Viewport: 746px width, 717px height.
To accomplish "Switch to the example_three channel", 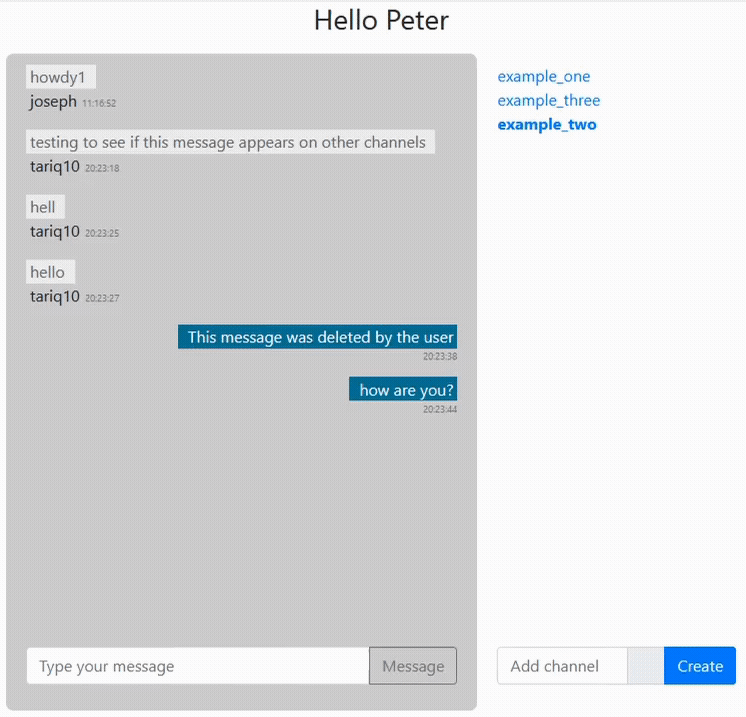I will (x=548, y=100).
